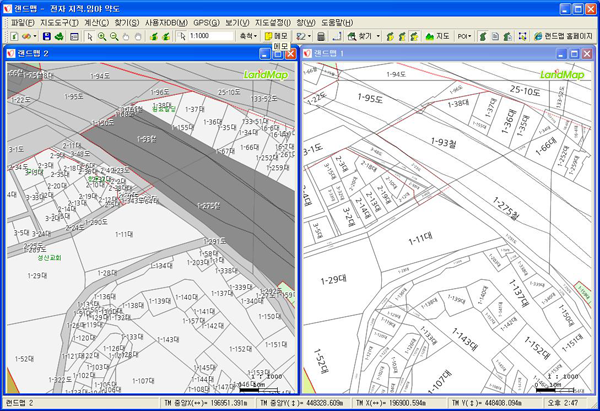Click the first green map icon before the scale pointer
This screenshot has width=600, height=411.
pyautogui.click(x=154, y=36)
